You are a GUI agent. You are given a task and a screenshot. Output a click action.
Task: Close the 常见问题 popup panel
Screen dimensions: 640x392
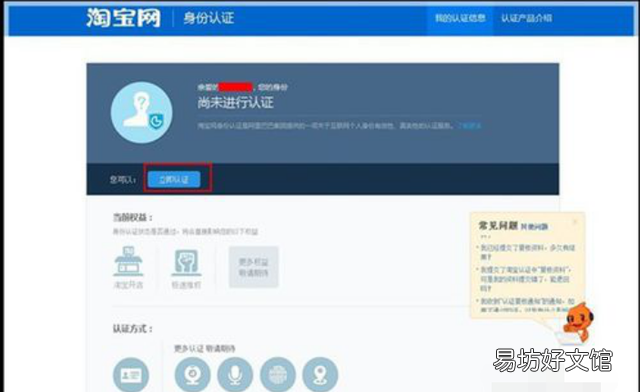(575, 223)
